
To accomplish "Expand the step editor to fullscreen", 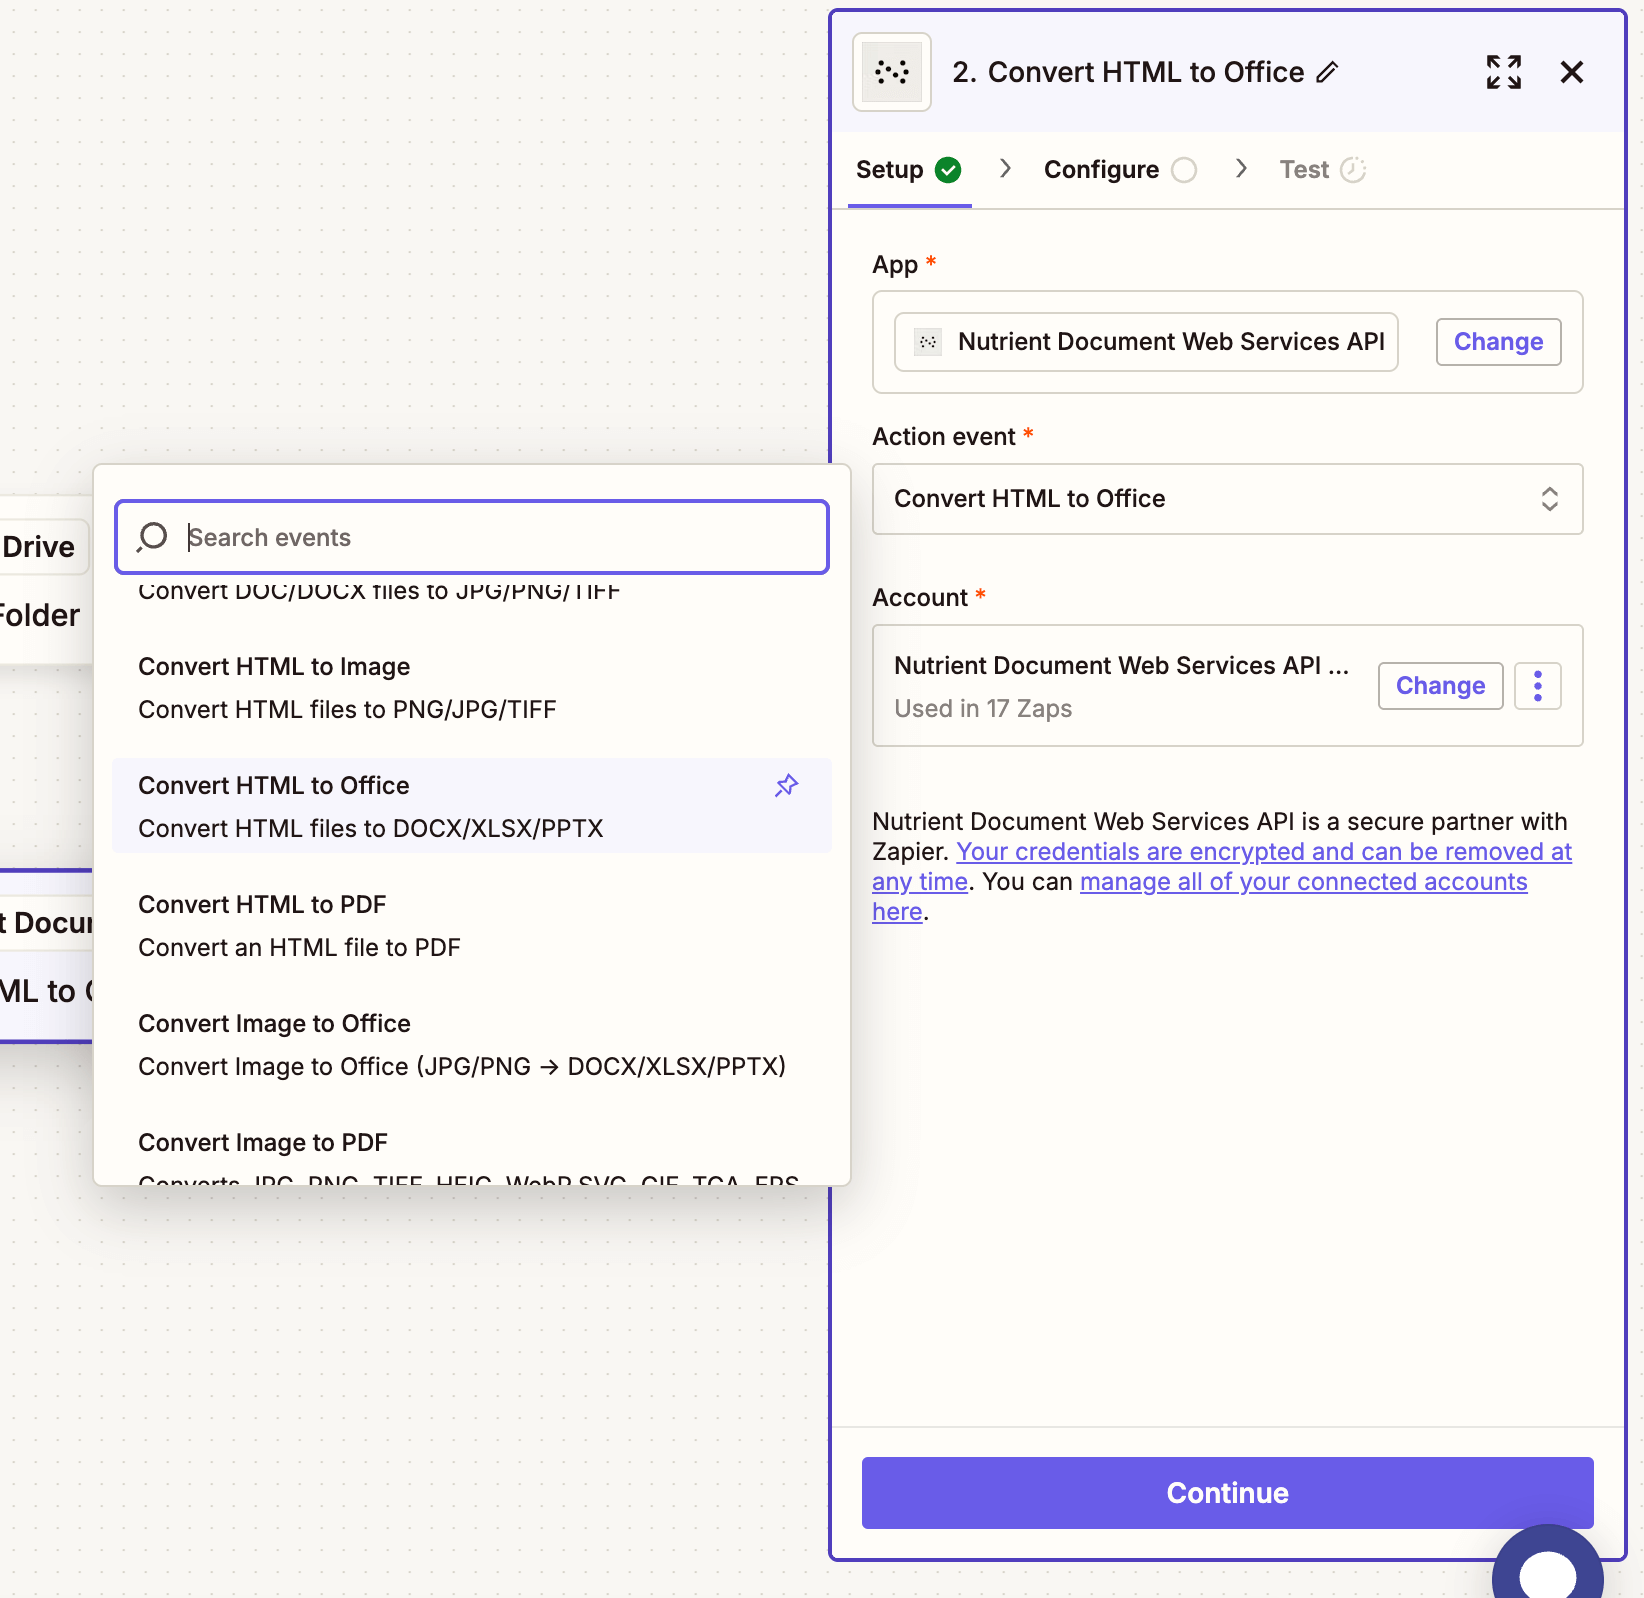I will click(x=1504, y=71).
